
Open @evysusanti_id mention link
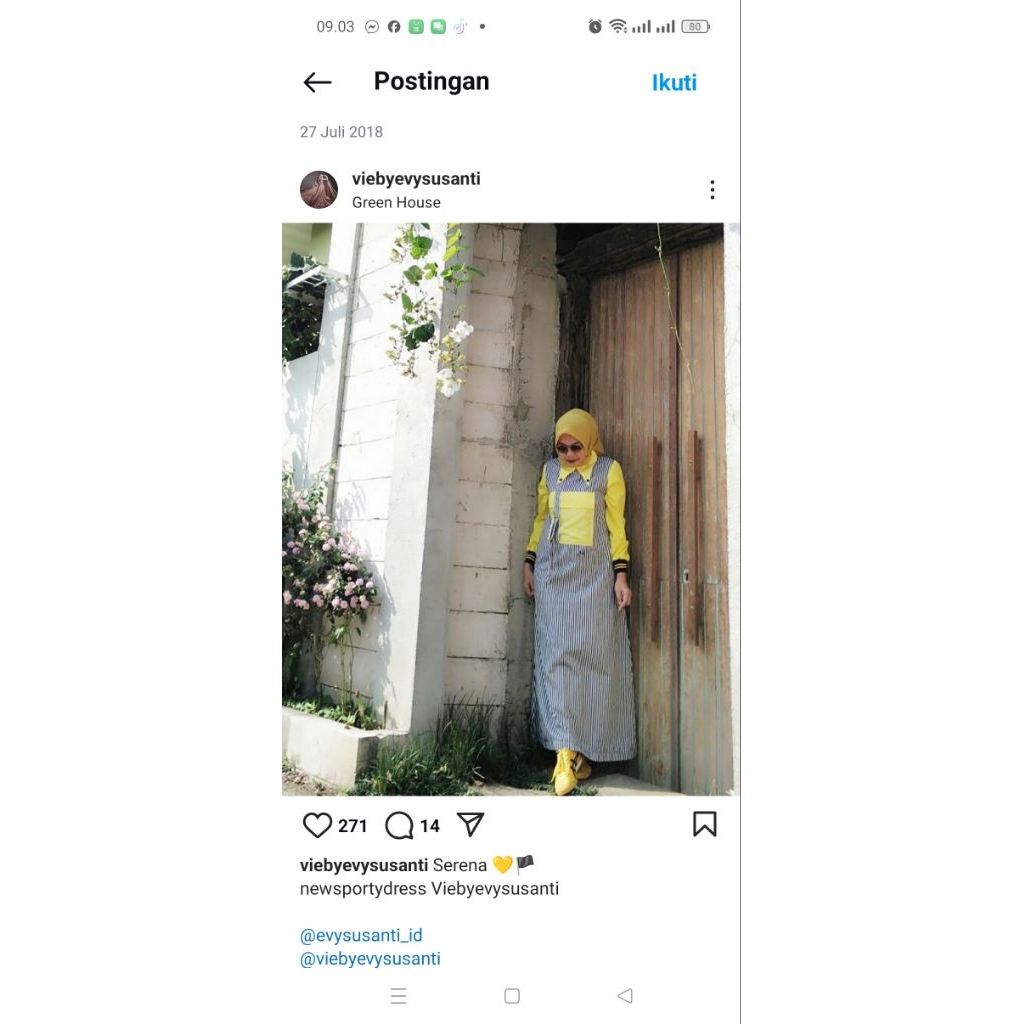tap(361, 935)
